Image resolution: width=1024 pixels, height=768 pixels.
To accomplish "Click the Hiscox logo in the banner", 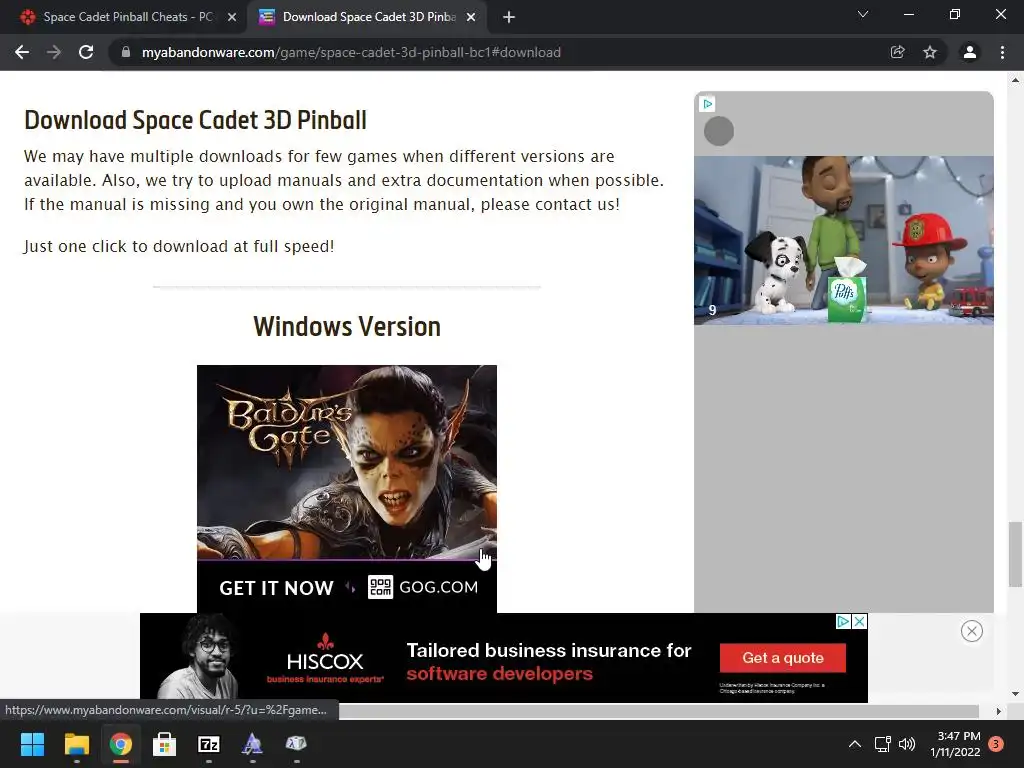I will click(x=325, y=658).
